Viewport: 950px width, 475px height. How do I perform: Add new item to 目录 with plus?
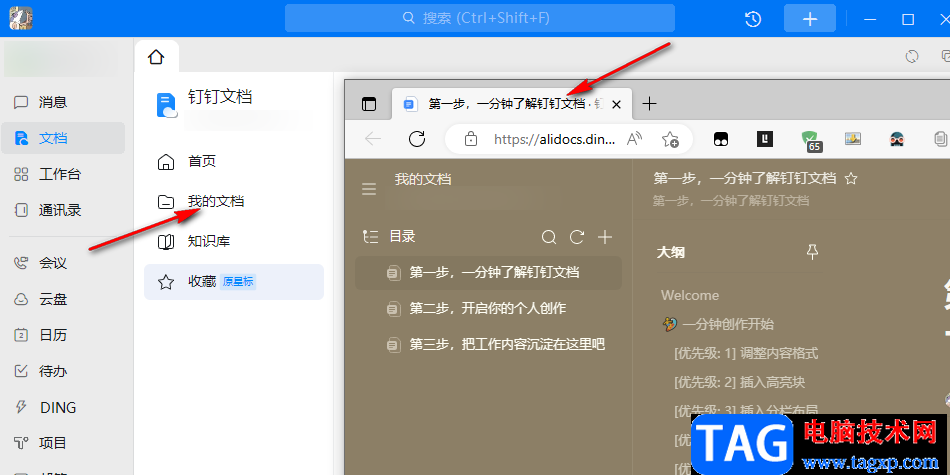pos(605,238)
